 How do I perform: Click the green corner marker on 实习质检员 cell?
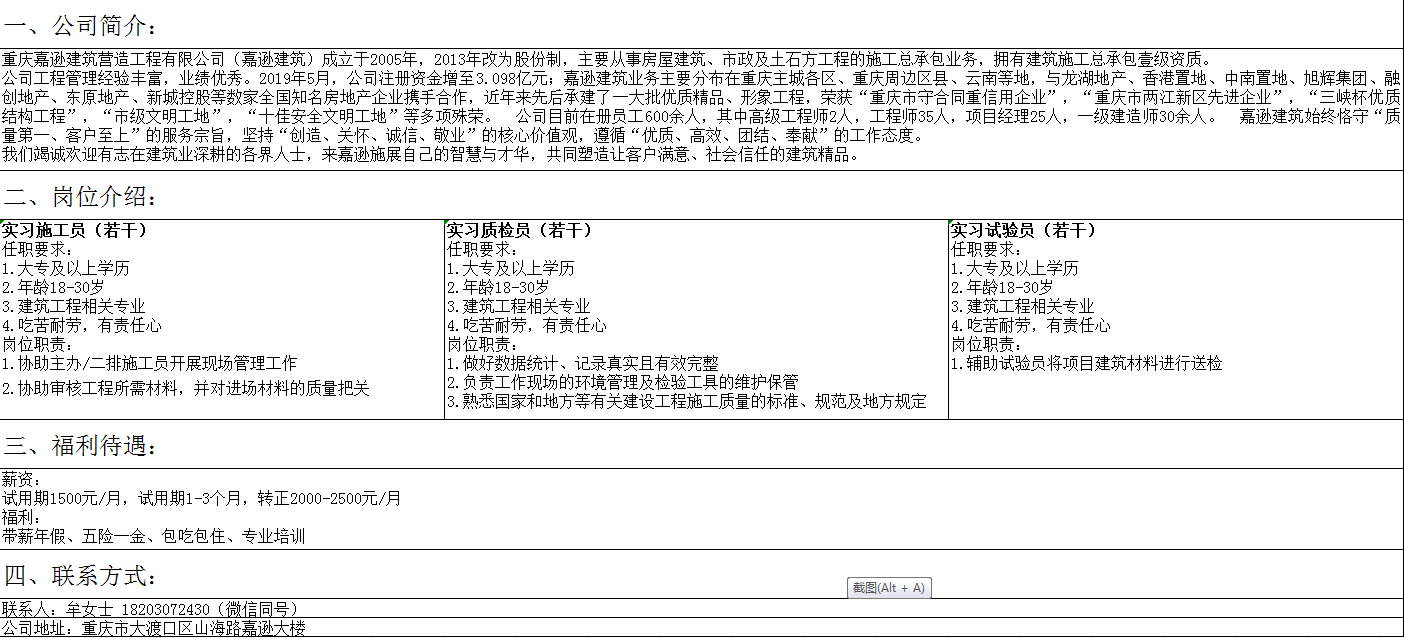(447, 222)
